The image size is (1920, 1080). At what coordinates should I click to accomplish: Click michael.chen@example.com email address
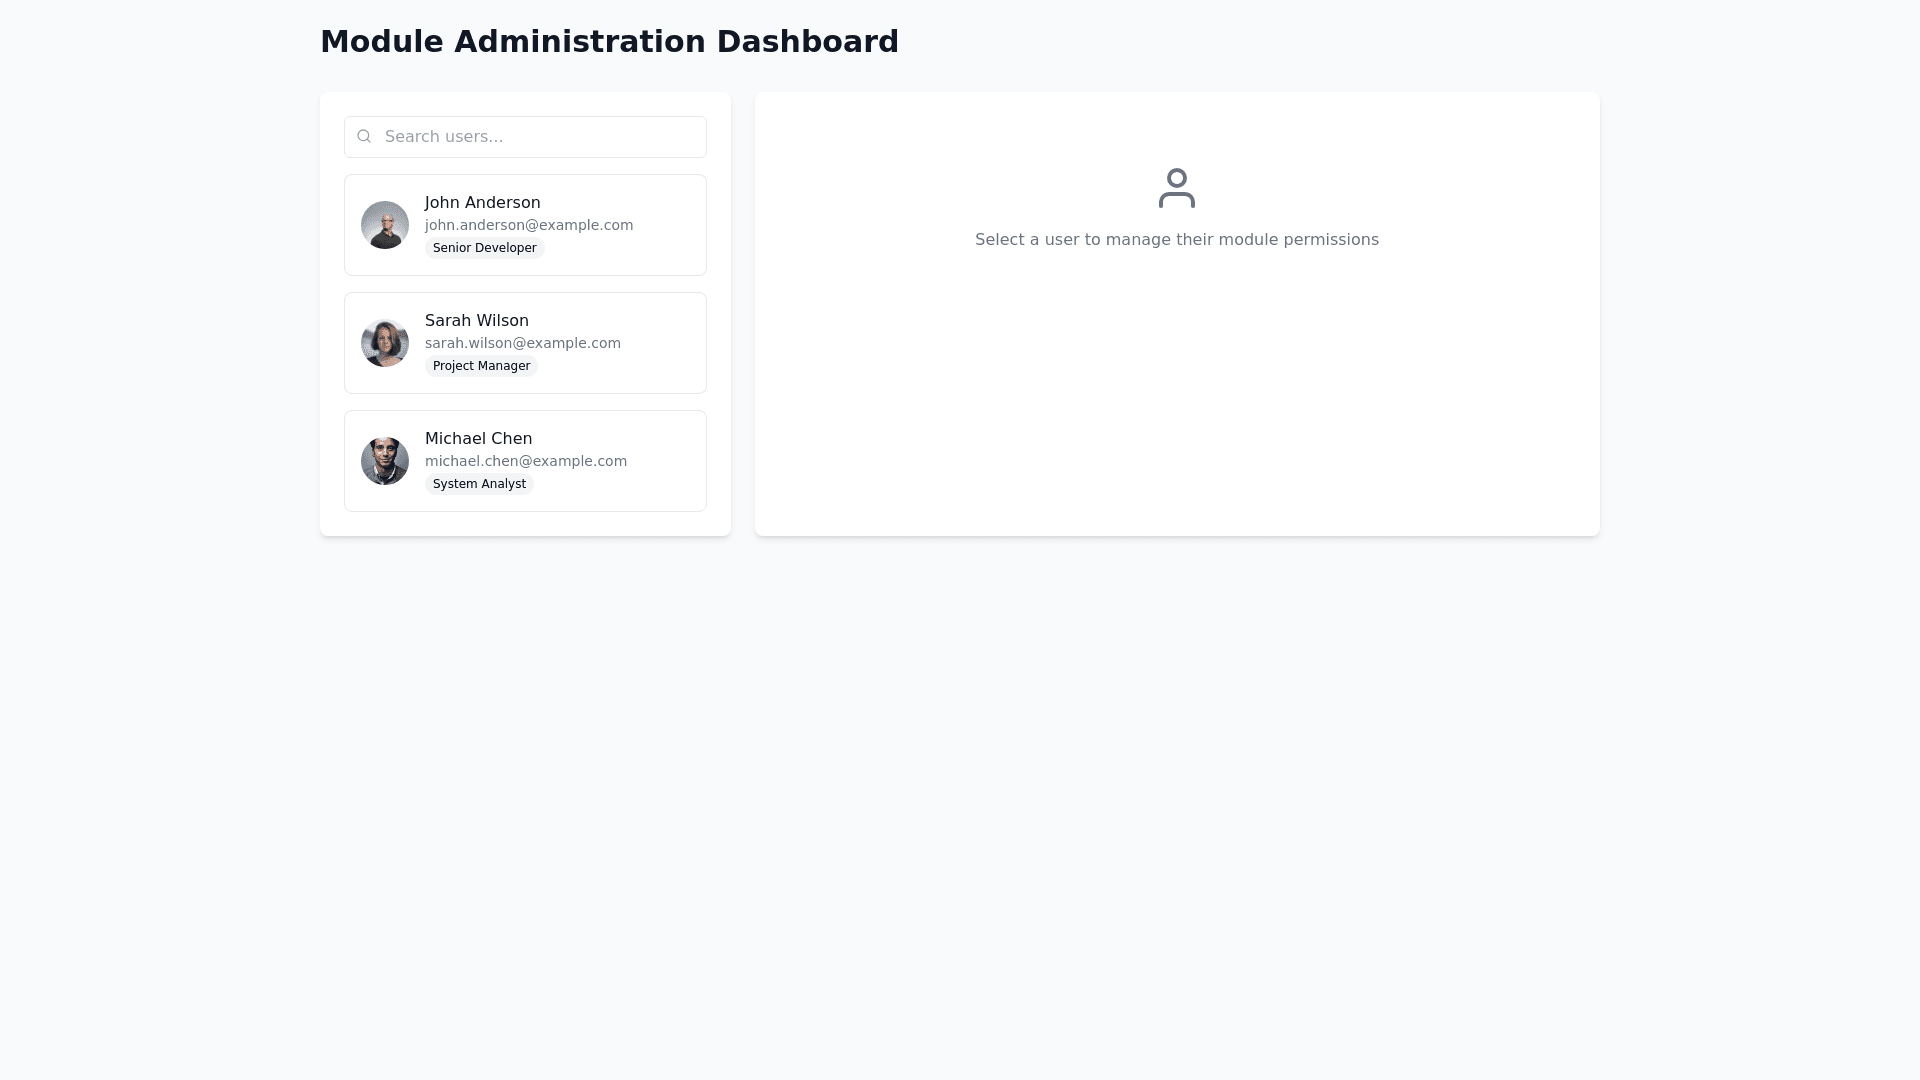point(525,461)
